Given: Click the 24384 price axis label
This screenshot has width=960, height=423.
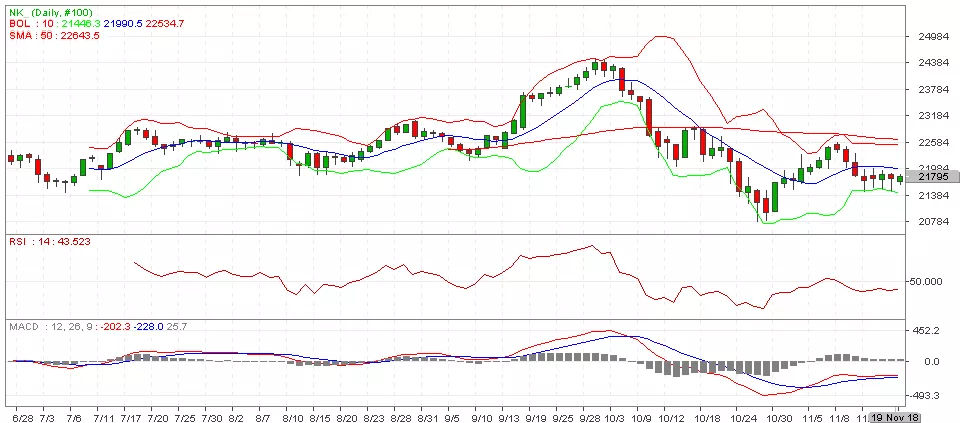Looking at the screenshot, I should click(x=934, y=63).
